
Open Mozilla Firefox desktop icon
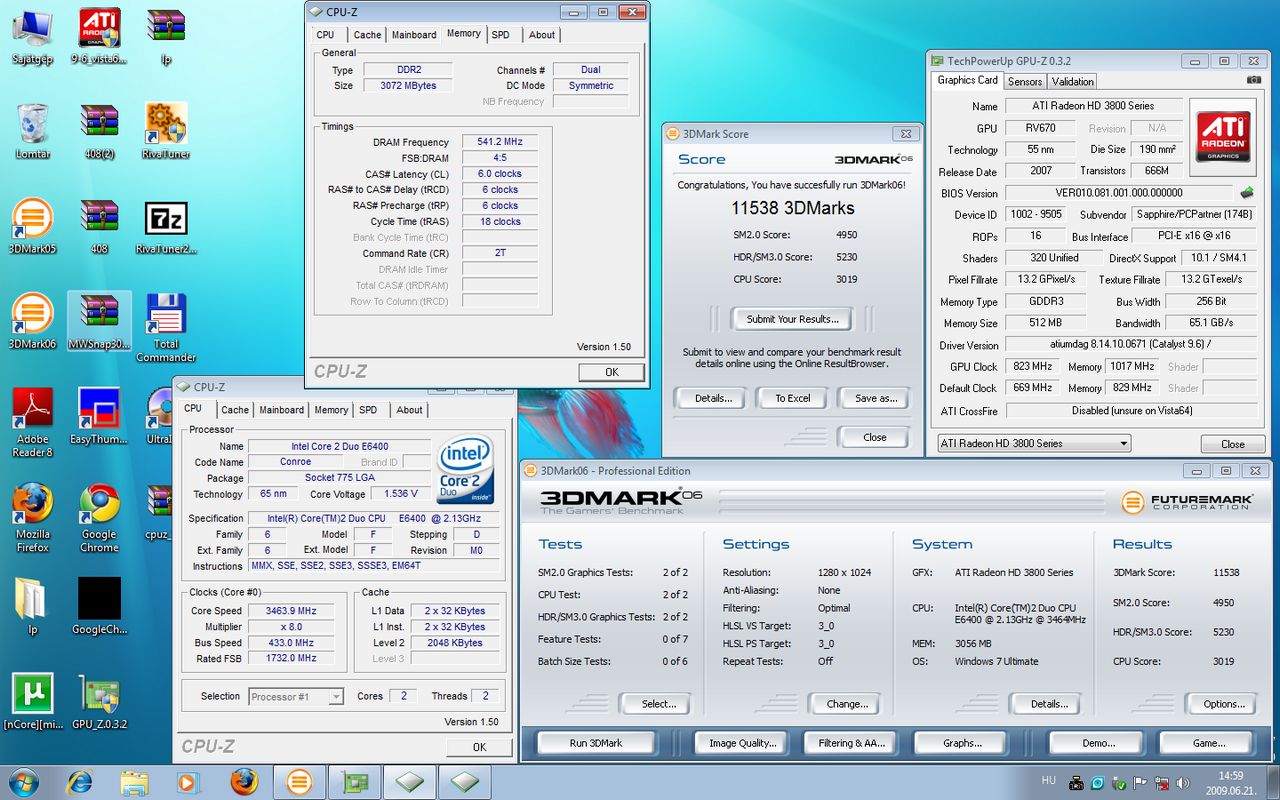click(x=32, y=504)
